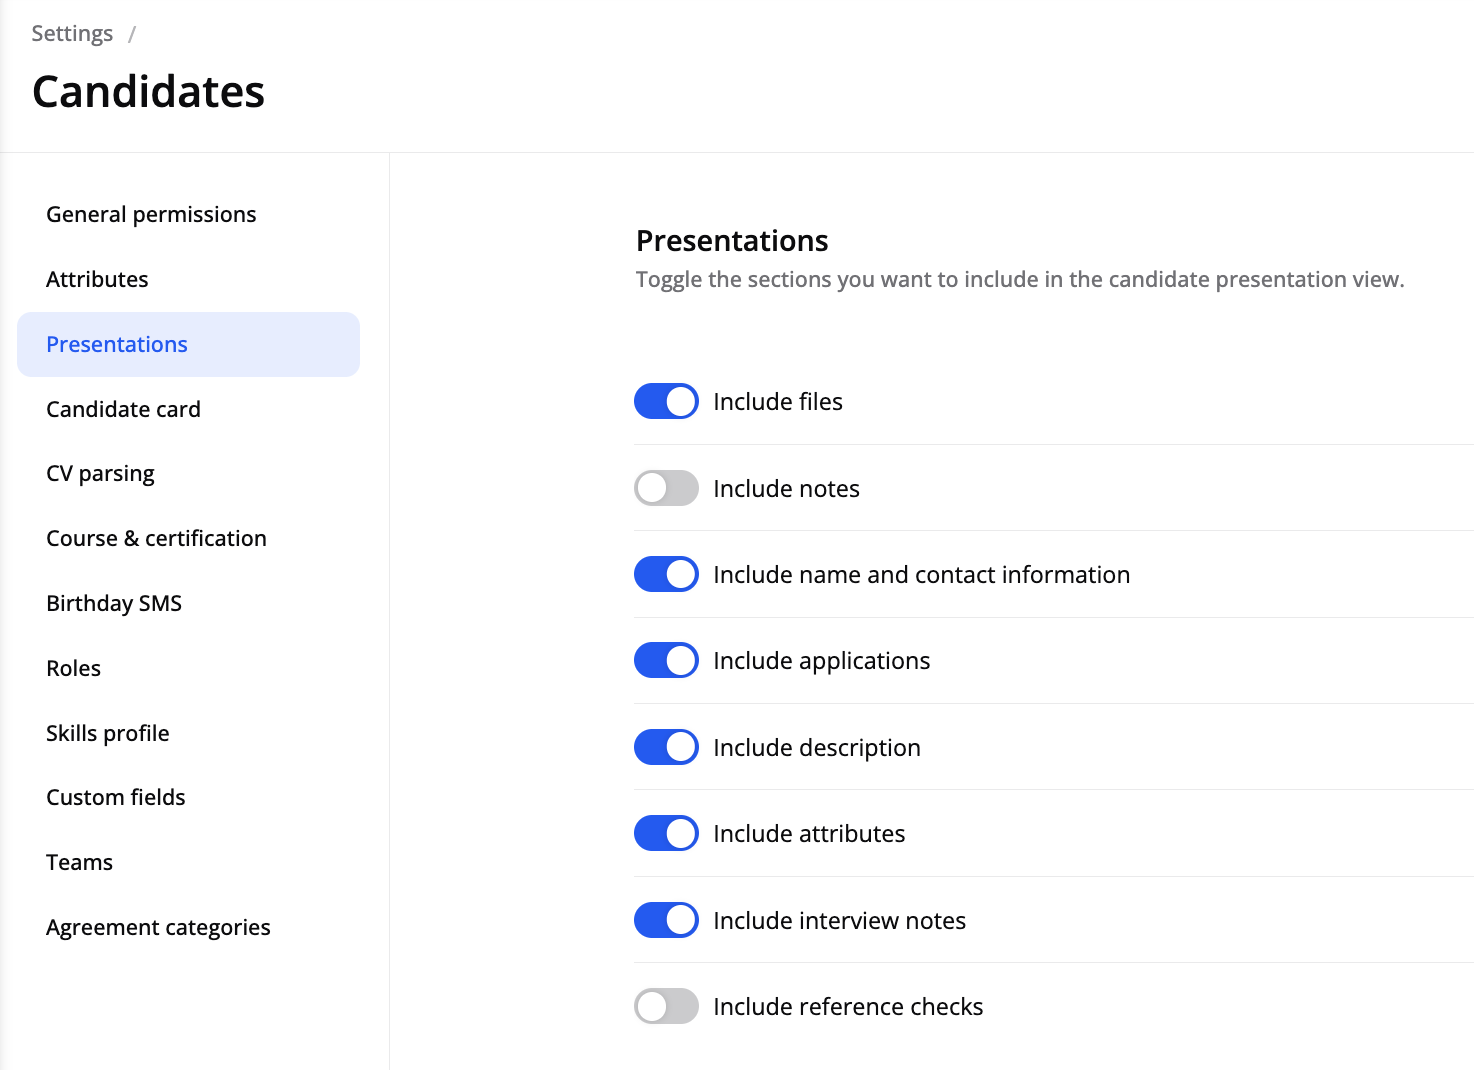Open Course & certification settings
Image resolution: width=1474 pixels, height=1070 pixels.
tap(156, 538)
